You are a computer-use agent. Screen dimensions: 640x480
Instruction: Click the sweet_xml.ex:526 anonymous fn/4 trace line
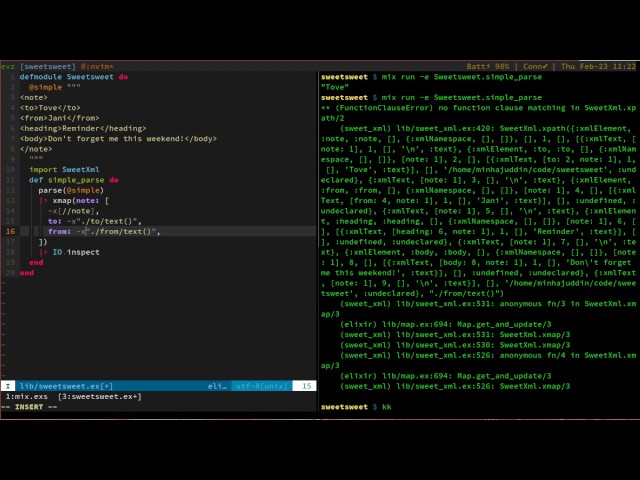[x=478, y=360]
